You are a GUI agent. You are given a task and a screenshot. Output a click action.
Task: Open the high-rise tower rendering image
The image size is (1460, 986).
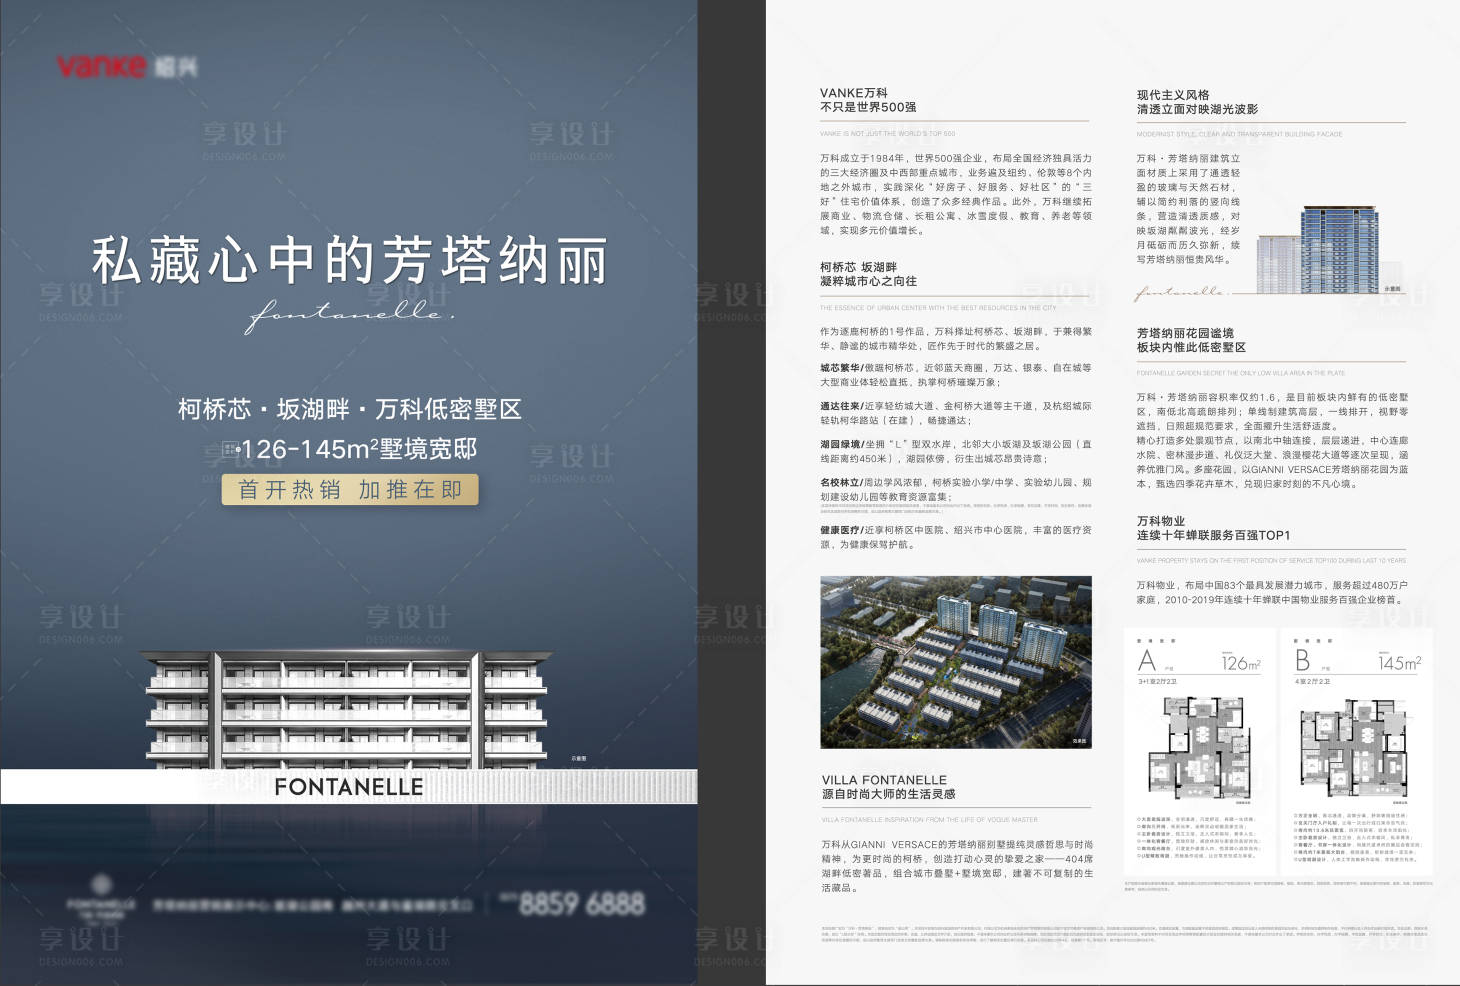point(1330,250)
